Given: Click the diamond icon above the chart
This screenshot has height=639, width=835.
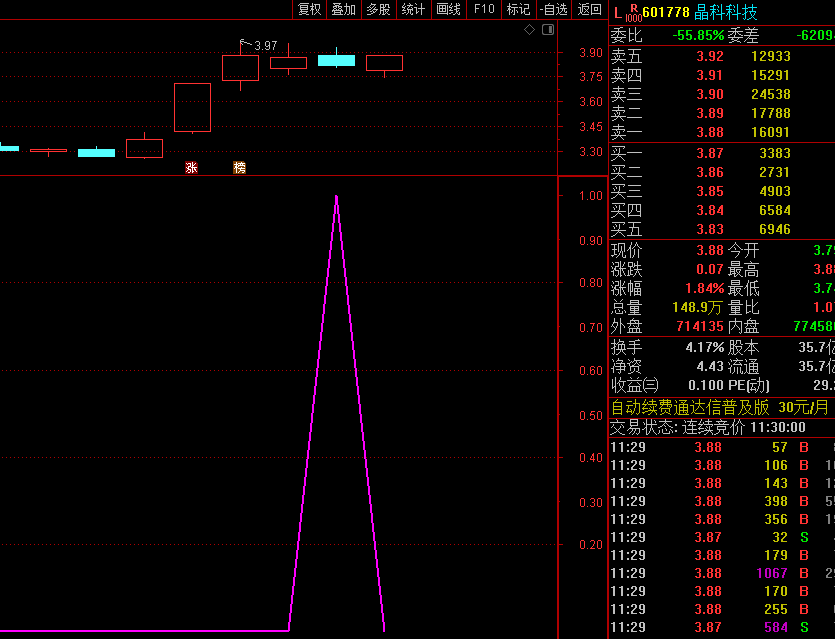Looking at the screenshot, I should 529,30.
